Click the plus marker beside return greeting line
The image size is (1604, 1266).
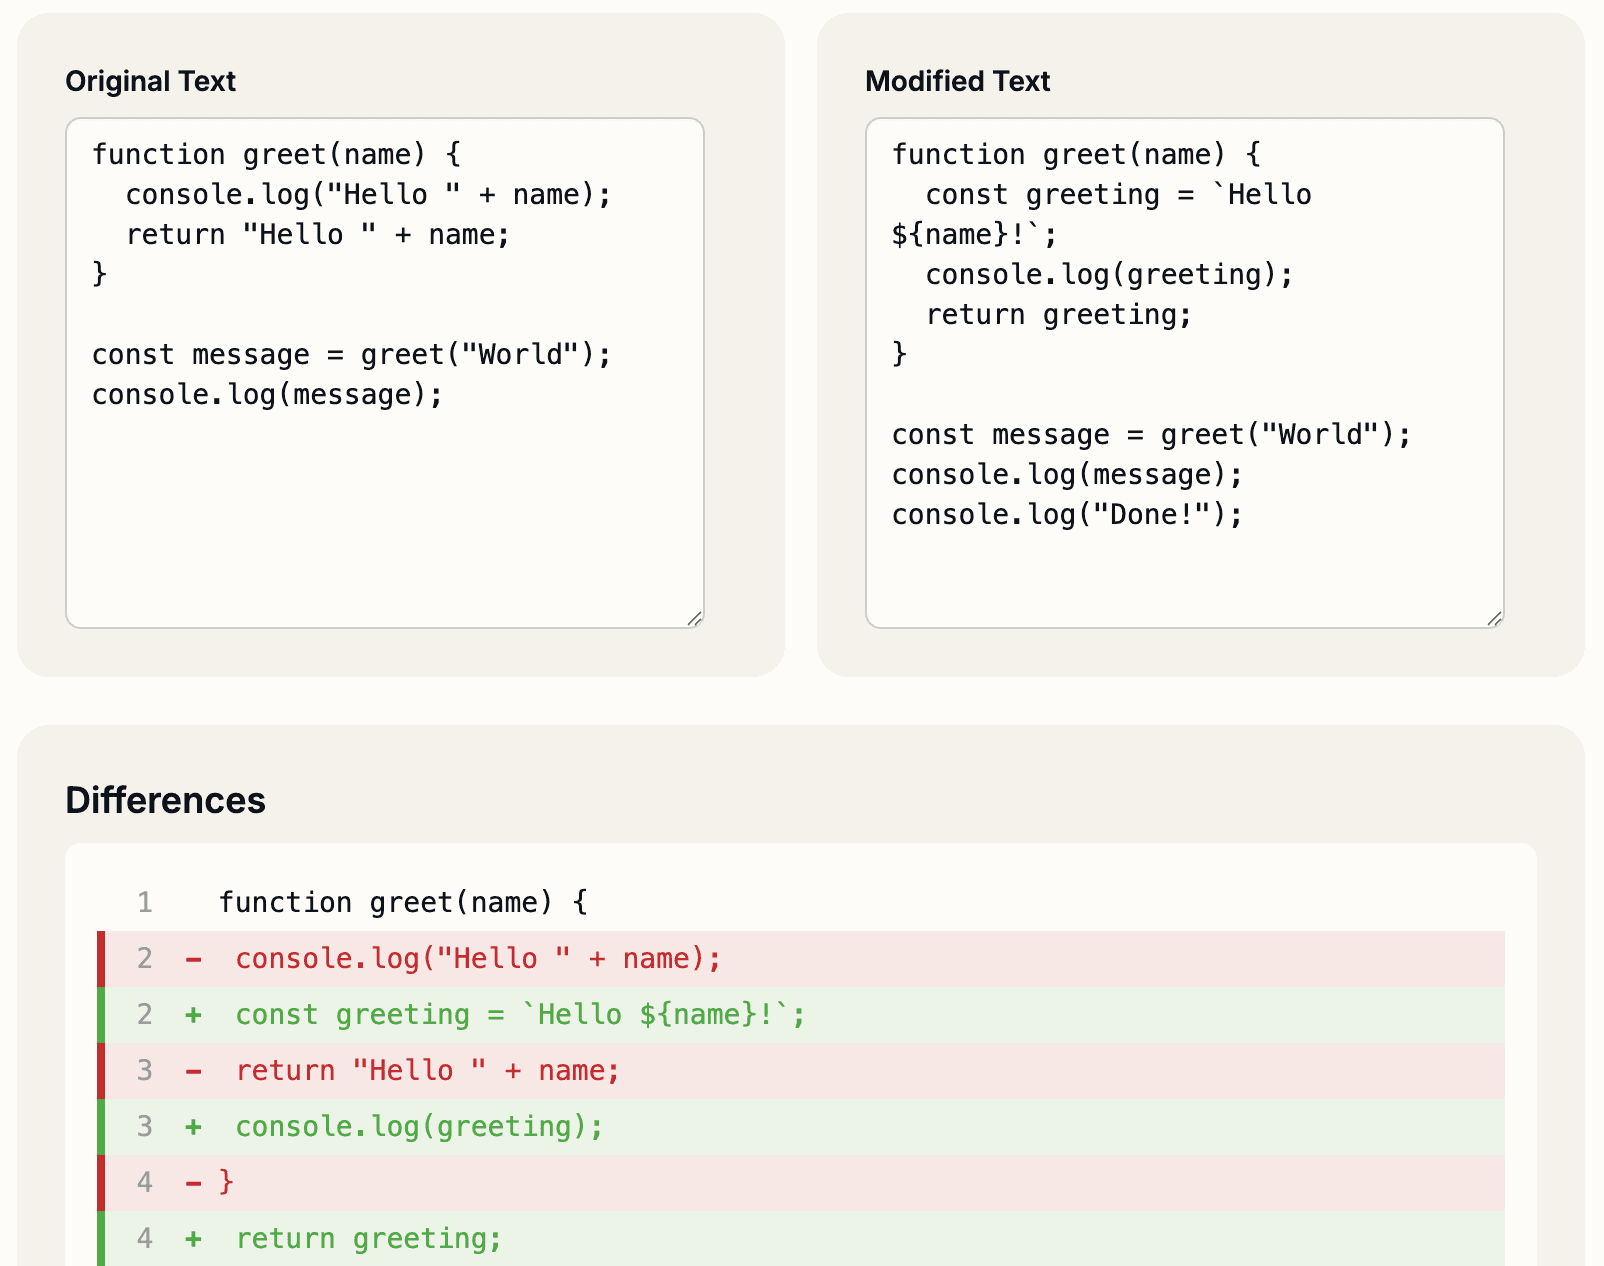(193, 1239)
